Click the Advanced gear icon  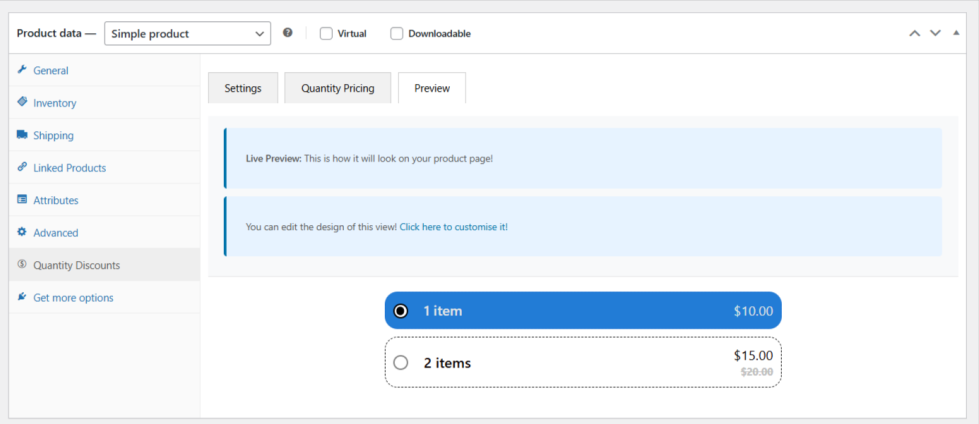pyautogui.click(x=22, y=232)
